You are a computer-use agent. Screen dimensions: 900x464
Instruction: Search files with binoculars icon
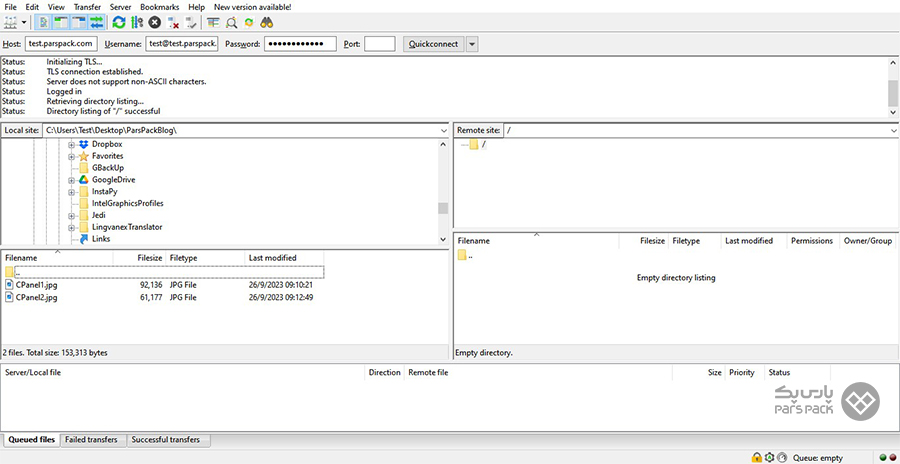pos(267,22)
